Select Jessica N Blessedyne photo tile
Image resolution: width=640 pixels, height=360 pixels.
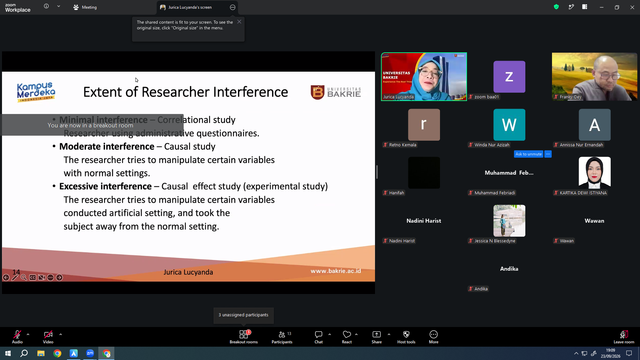509,221
